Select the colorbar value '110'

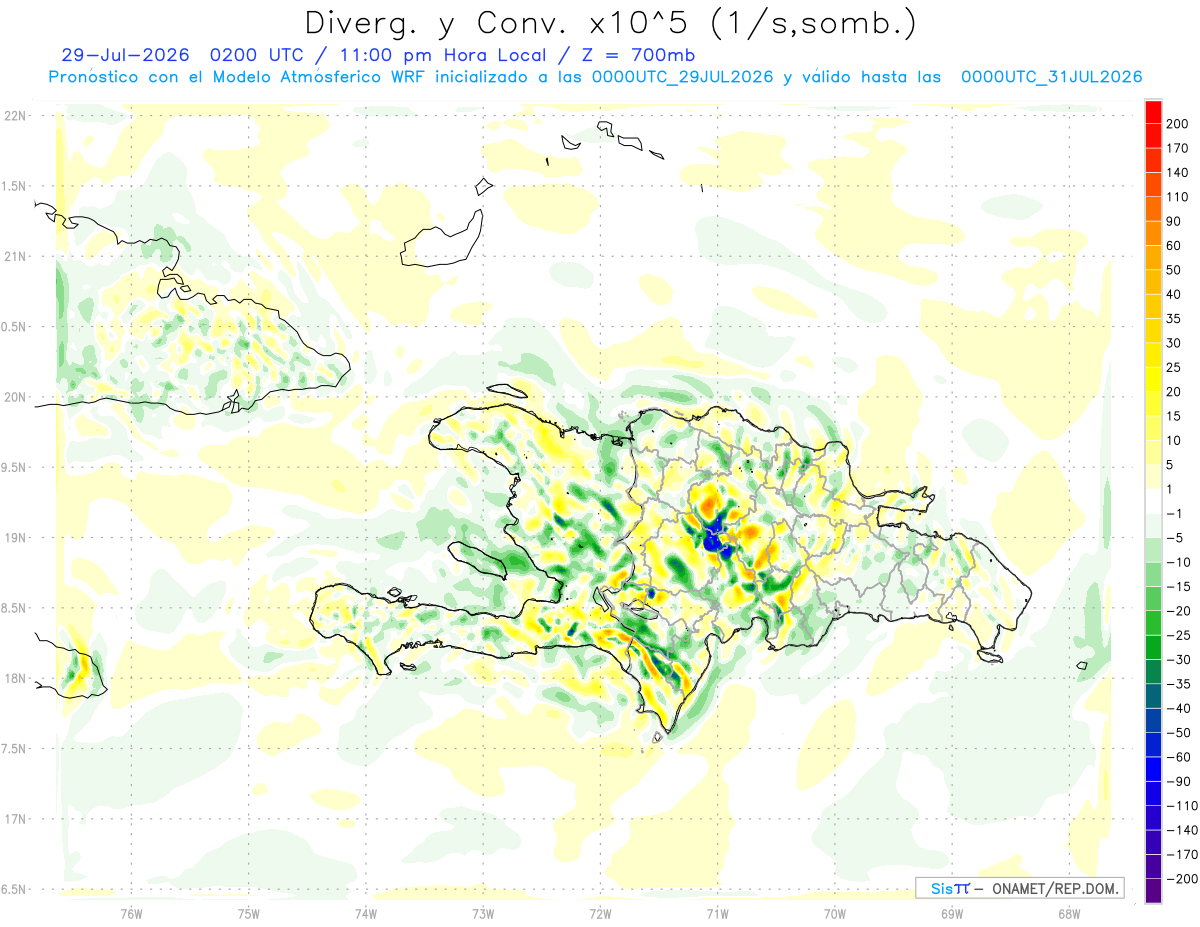click(1177, 197)
